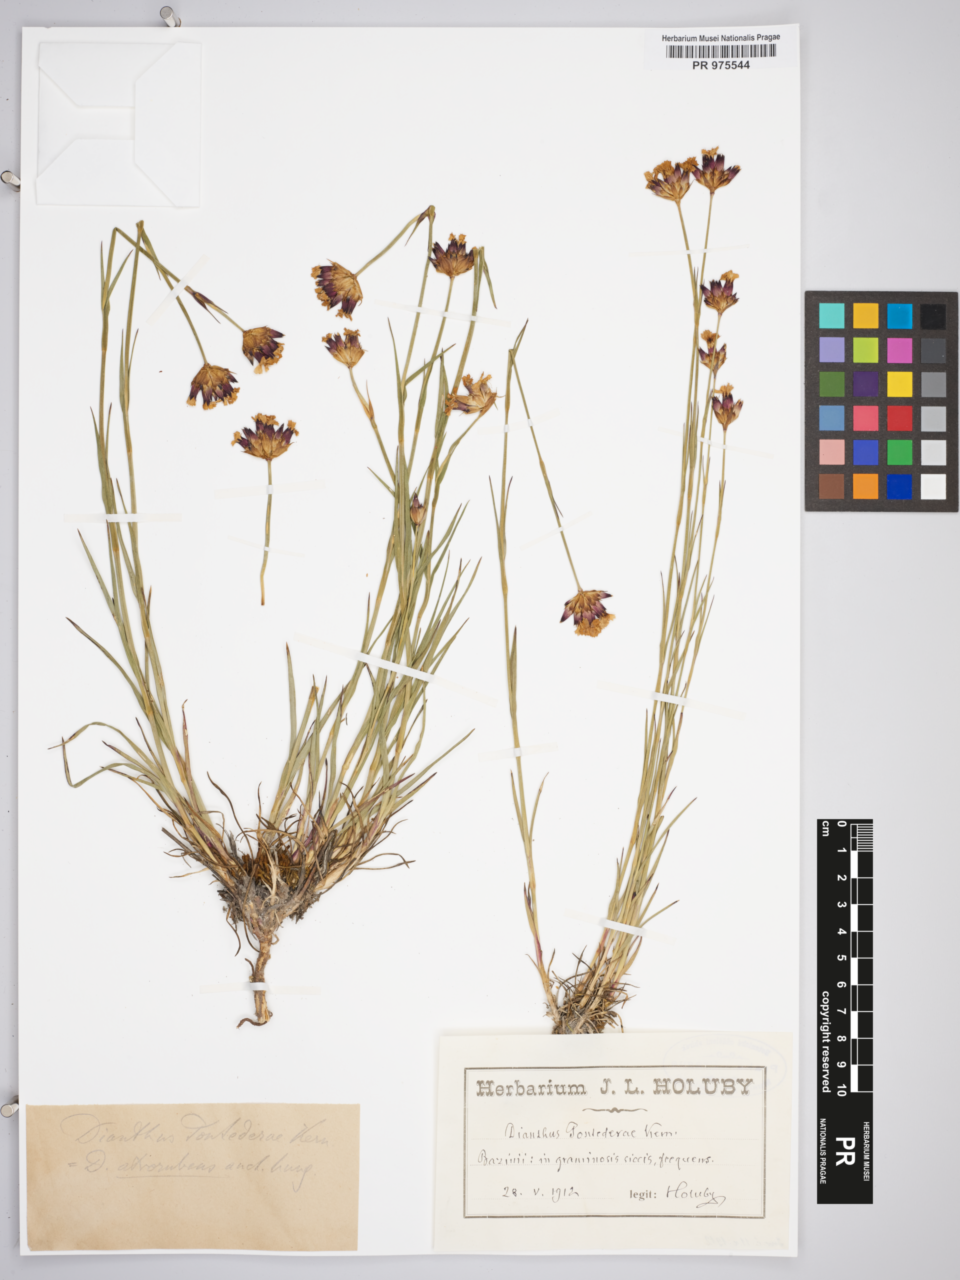Select the purple swatch on the color chart
This screenshot has width=960, height=1280.
click(x=865, y=384)
